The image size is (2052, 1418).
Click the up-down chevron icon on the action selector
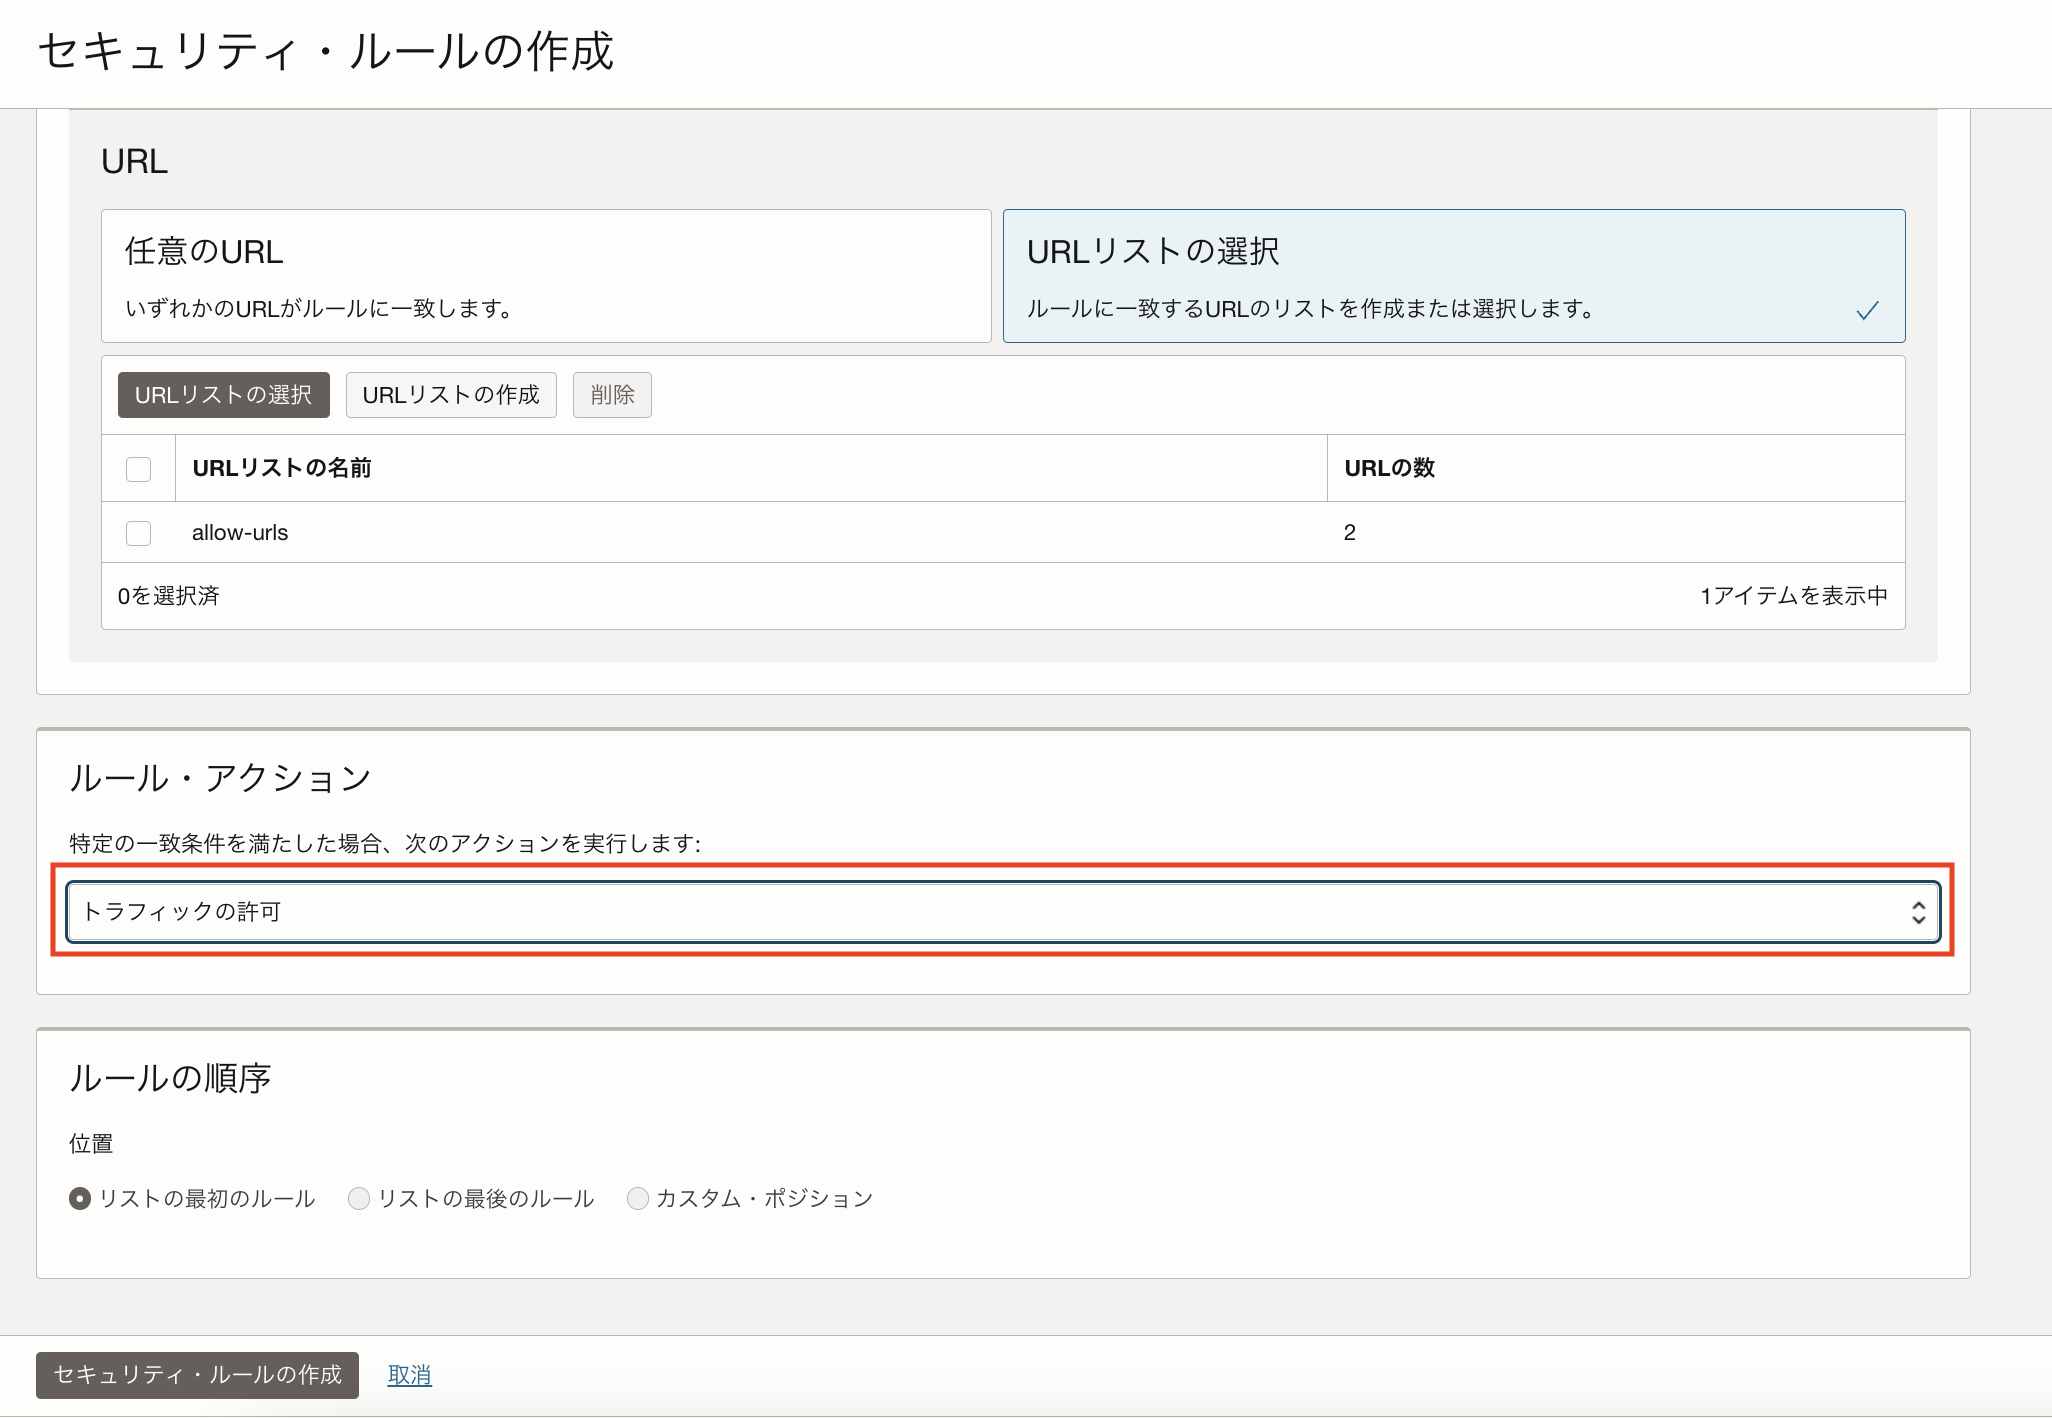(x=1919, y=911)
